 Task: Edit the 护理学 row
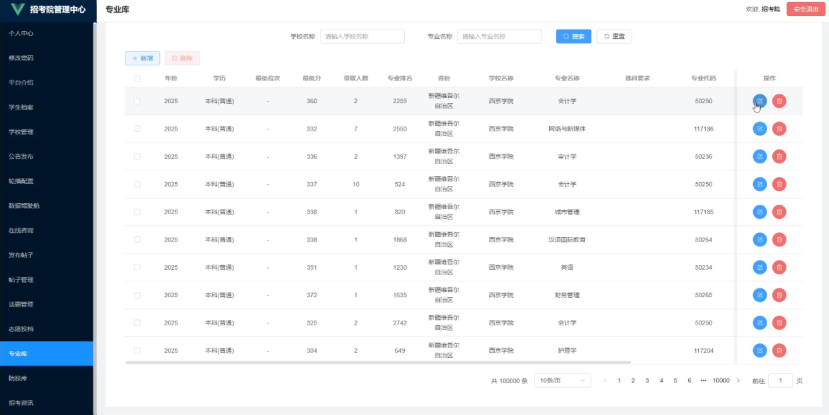coord(759,351)
